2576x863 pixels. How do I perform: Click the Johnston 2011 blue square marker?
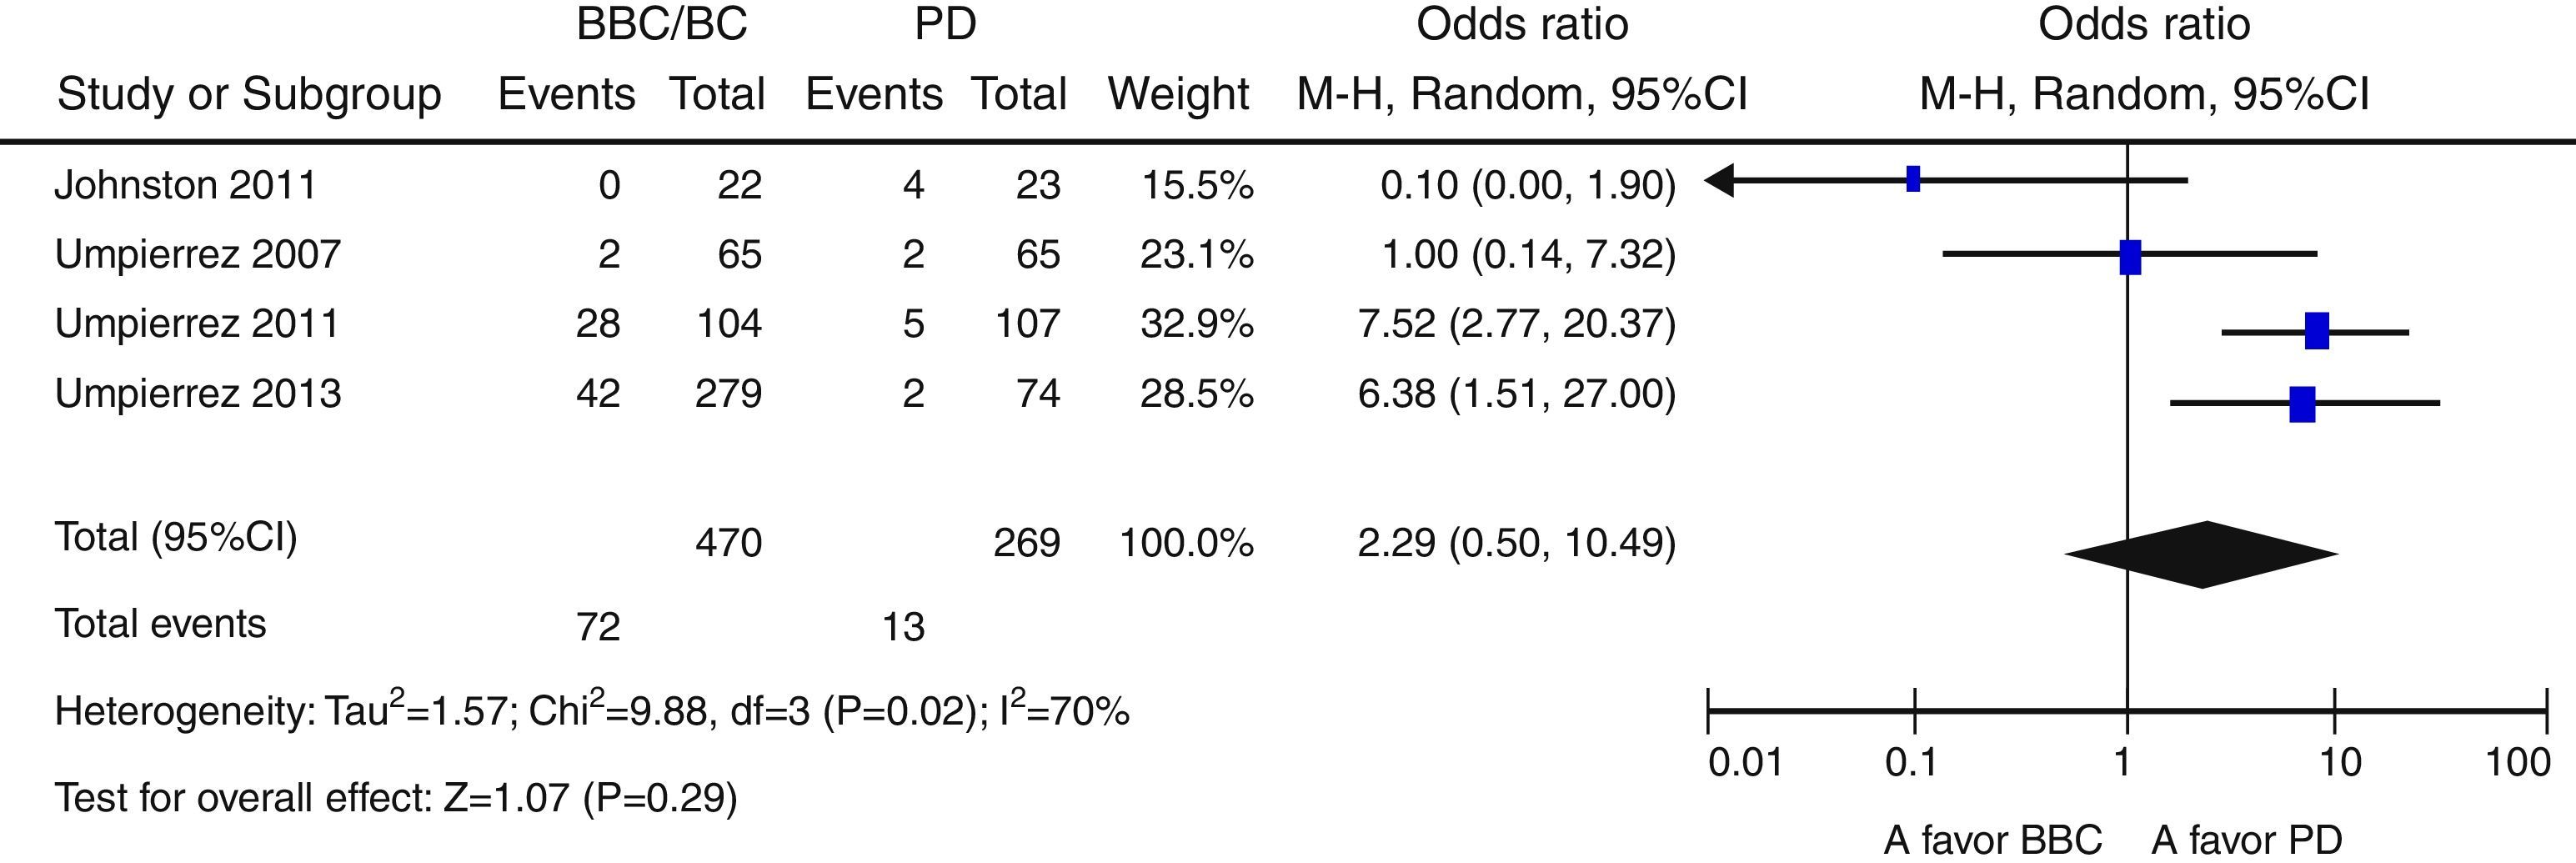pos(1913,179)
